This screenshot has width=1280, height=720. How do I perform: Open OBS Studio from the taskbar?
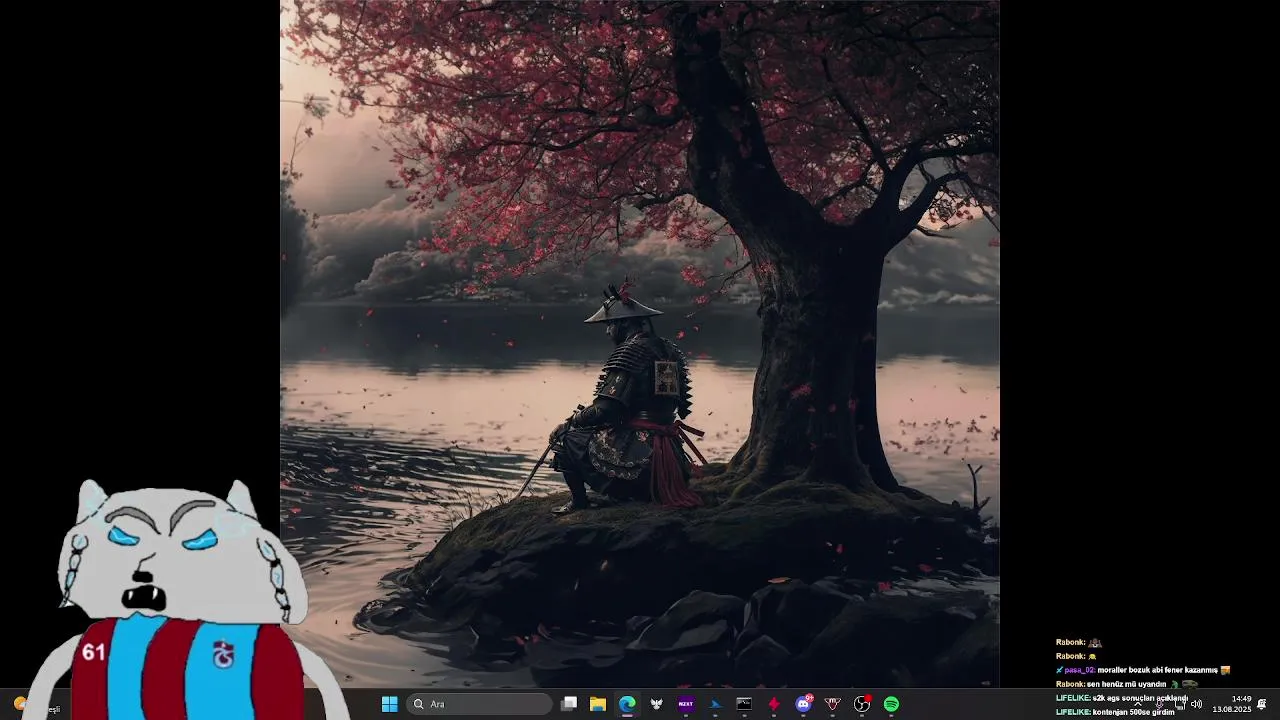(x=862, y=704)
